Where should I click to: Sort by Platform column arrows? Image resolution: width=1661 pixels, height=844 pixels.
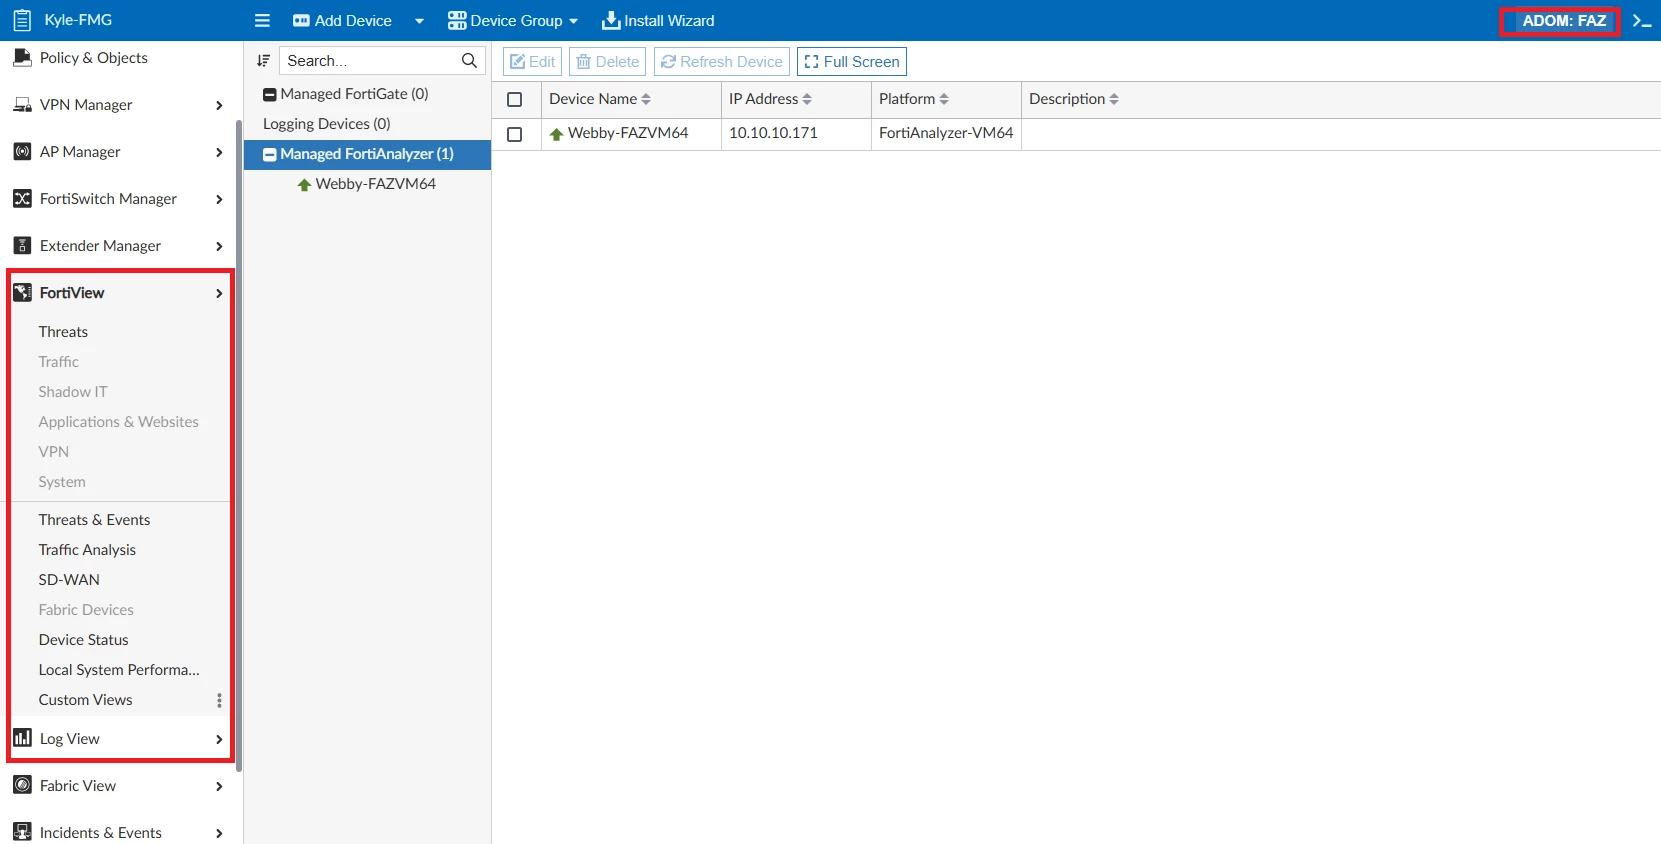944,99
